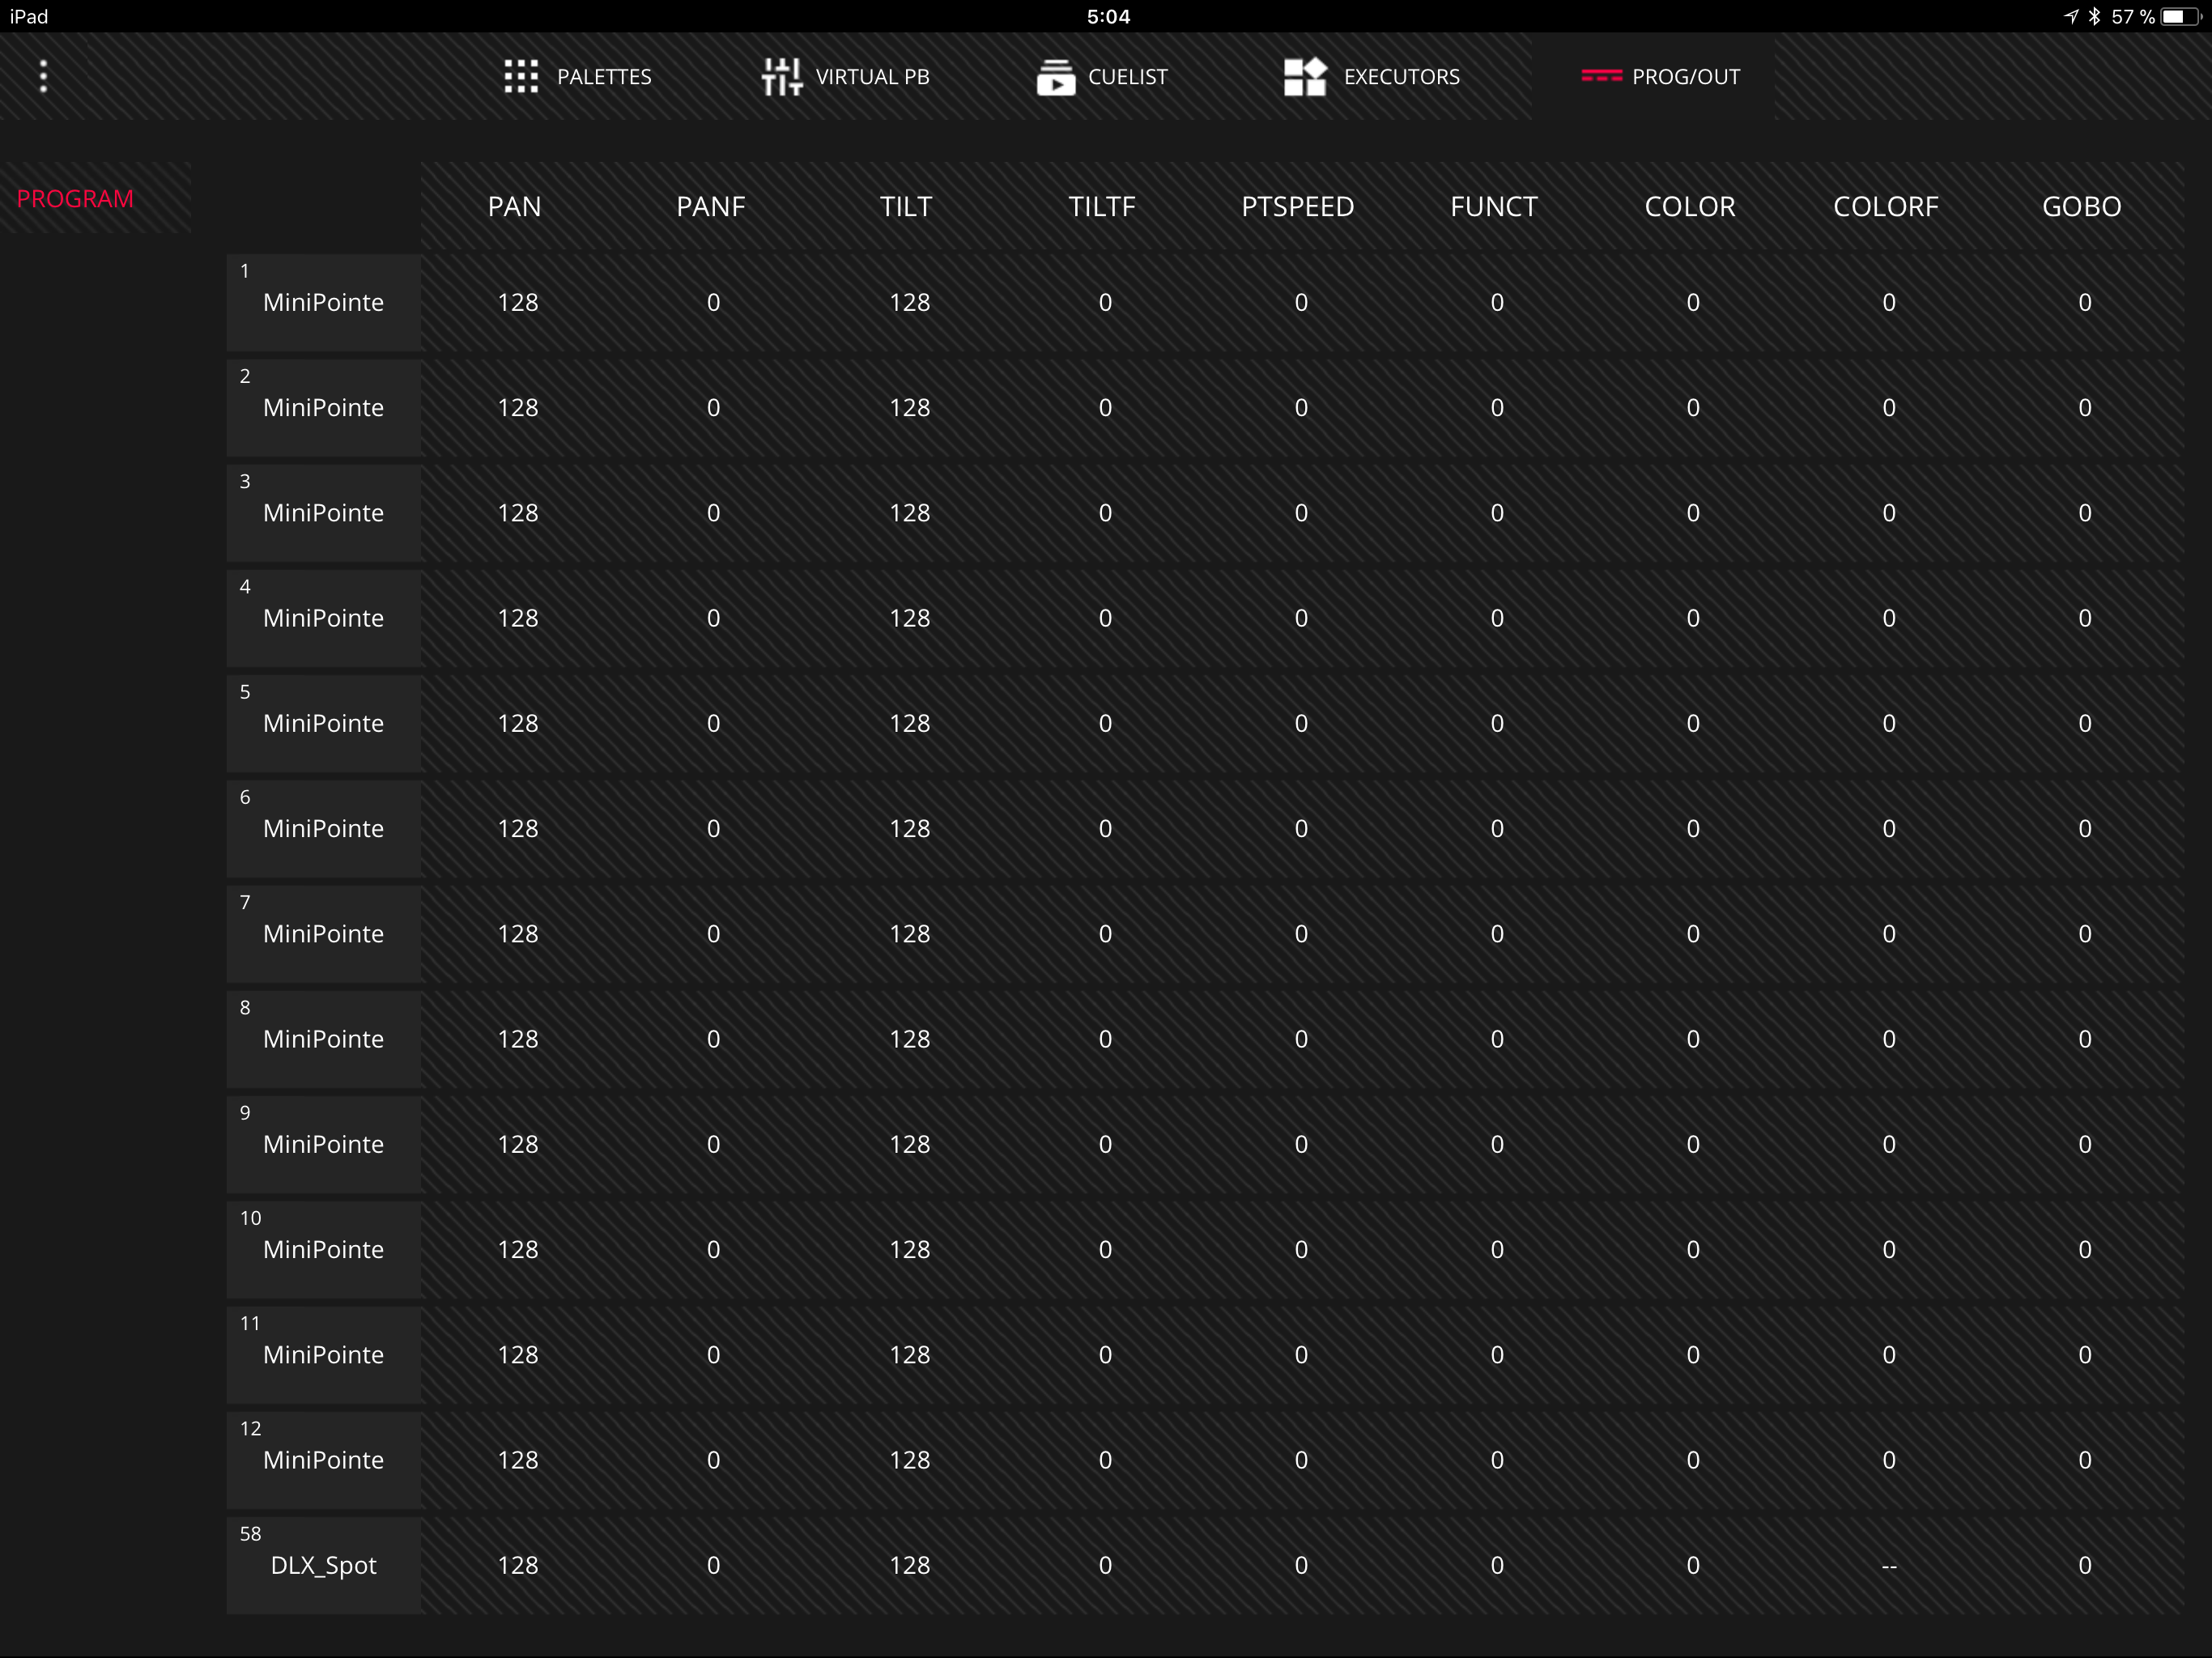Tap the Virtual PB faders icon
This screenshot has height=1658, width=2212.
781,76
